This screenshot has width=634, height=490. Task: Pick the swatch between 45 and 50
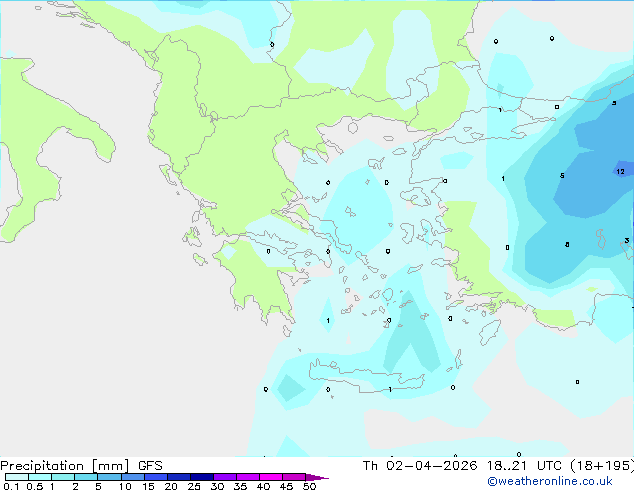click(x=294, y=477)
